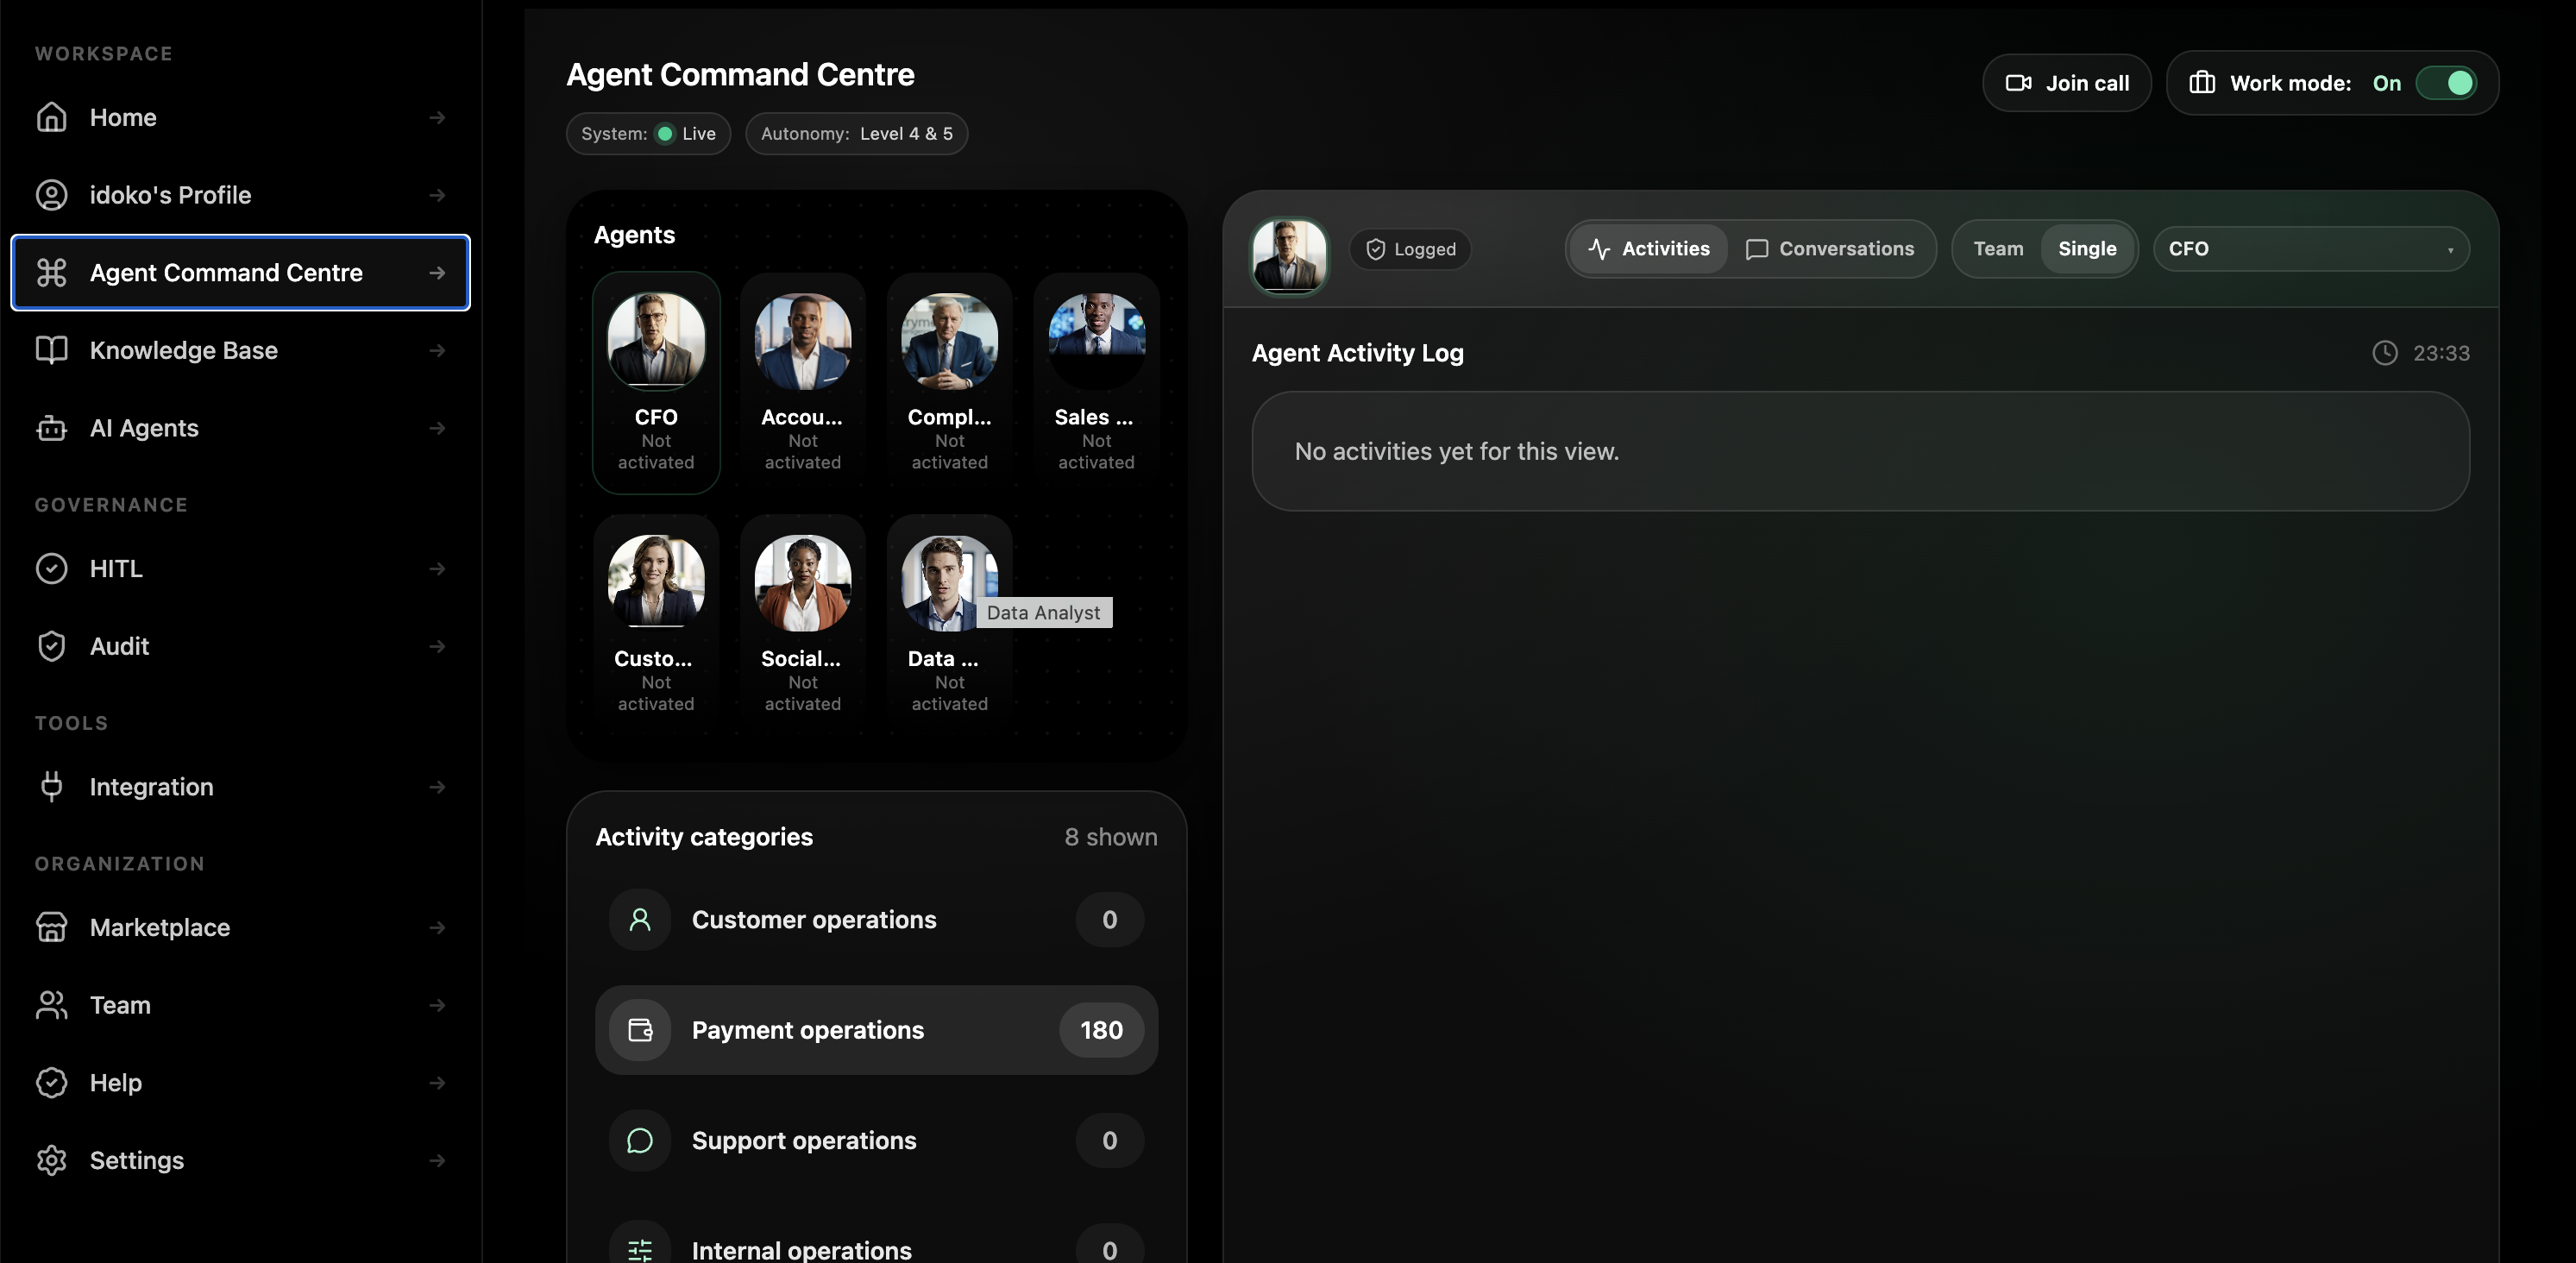Expand Knowledge Base using its arrow
The width and height of the screenshot is (2576, 1263).
(x=437, y=350)
